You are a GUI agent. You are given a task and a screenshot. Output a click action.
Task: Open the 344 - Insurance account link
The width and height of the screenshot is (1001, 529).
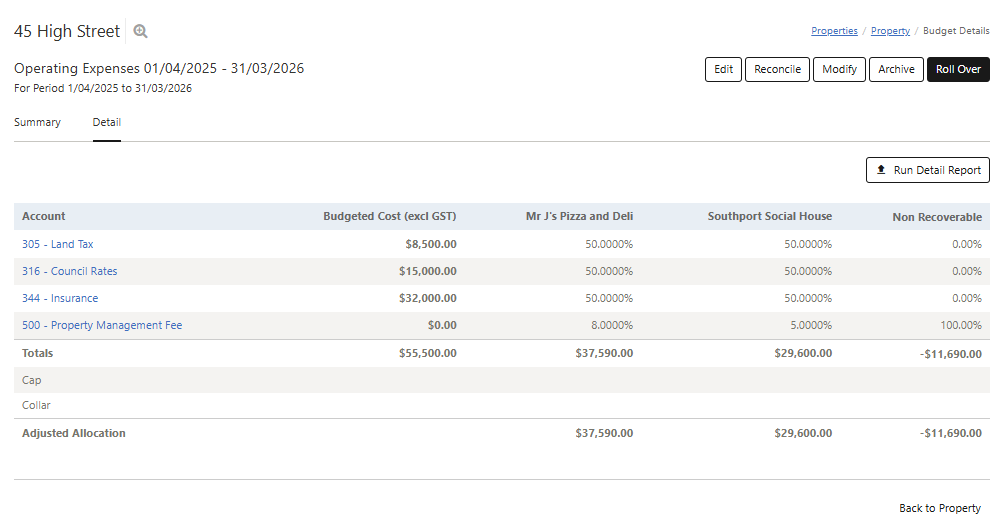point(60,298)
